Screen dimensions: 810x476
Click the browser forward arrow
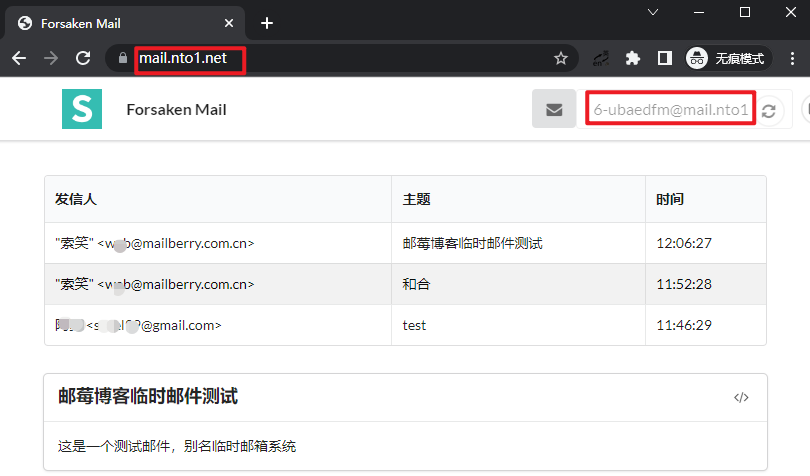pos(51,58)
